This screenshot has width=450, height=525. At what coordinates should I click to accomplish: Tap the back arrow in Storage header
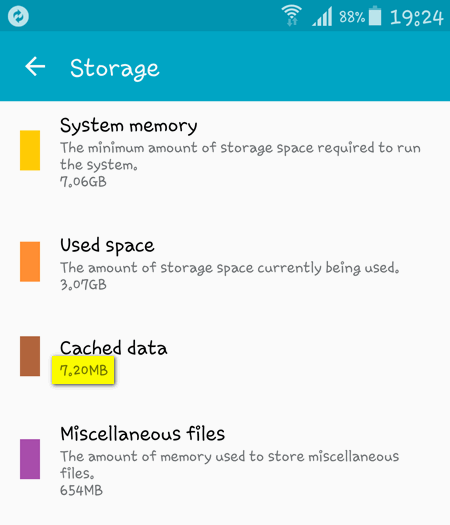[35, 67]
